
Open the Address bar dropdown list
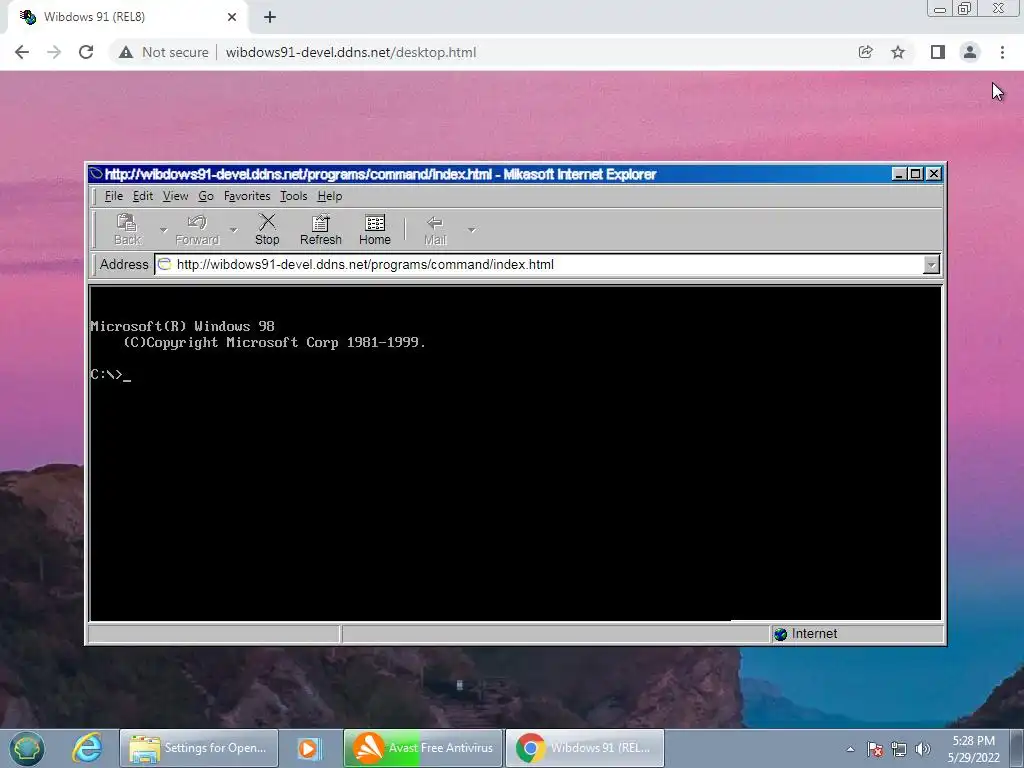931,264
